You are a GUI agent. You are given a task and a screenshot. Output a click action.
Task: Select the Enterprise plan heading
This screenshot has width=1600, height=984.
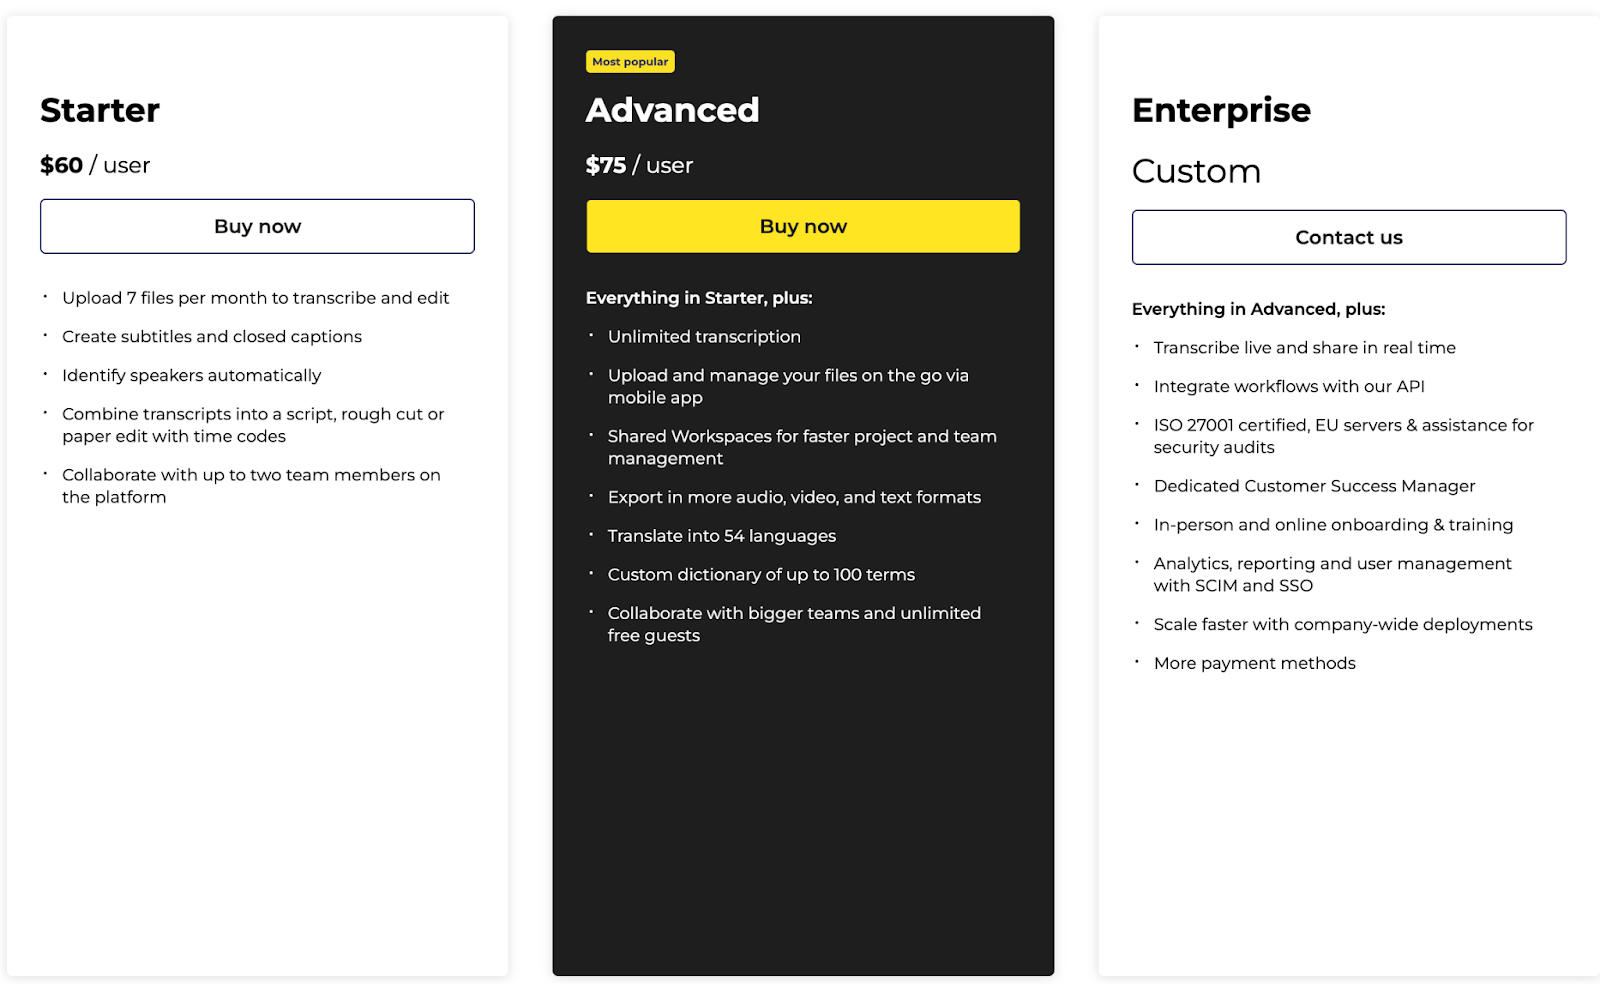coord(1221,110)
